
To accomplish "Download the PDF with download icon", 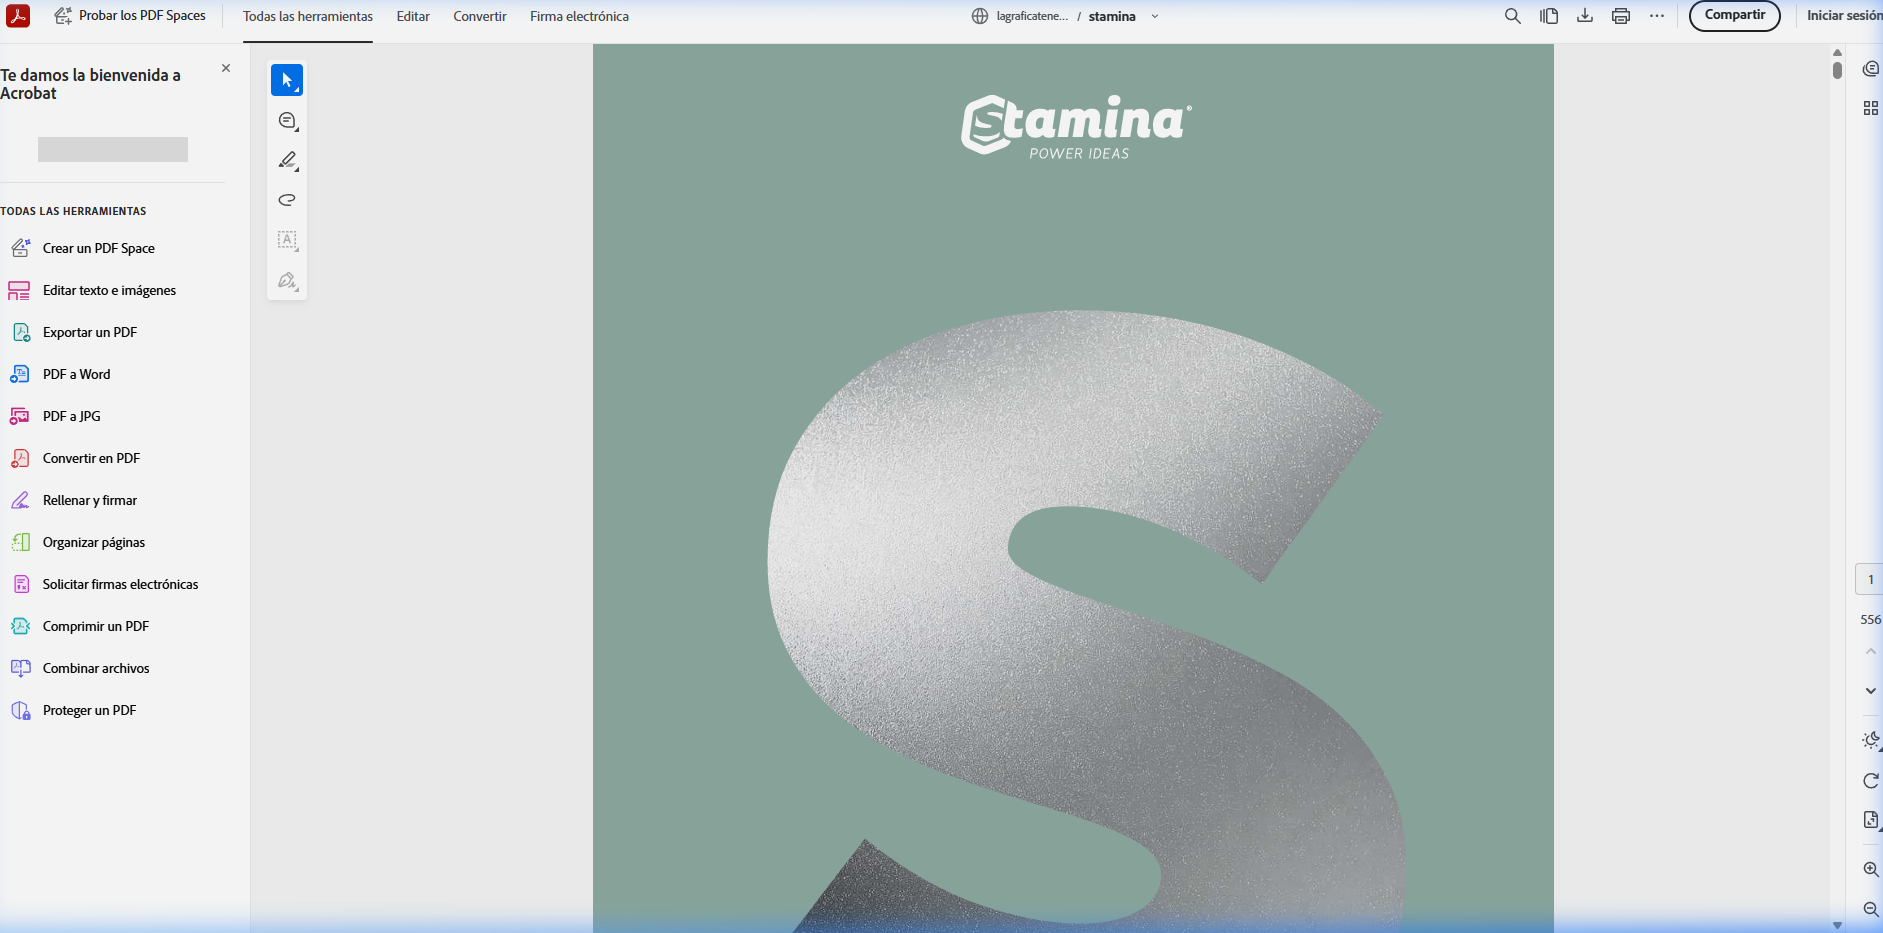I will point(1585,16).
